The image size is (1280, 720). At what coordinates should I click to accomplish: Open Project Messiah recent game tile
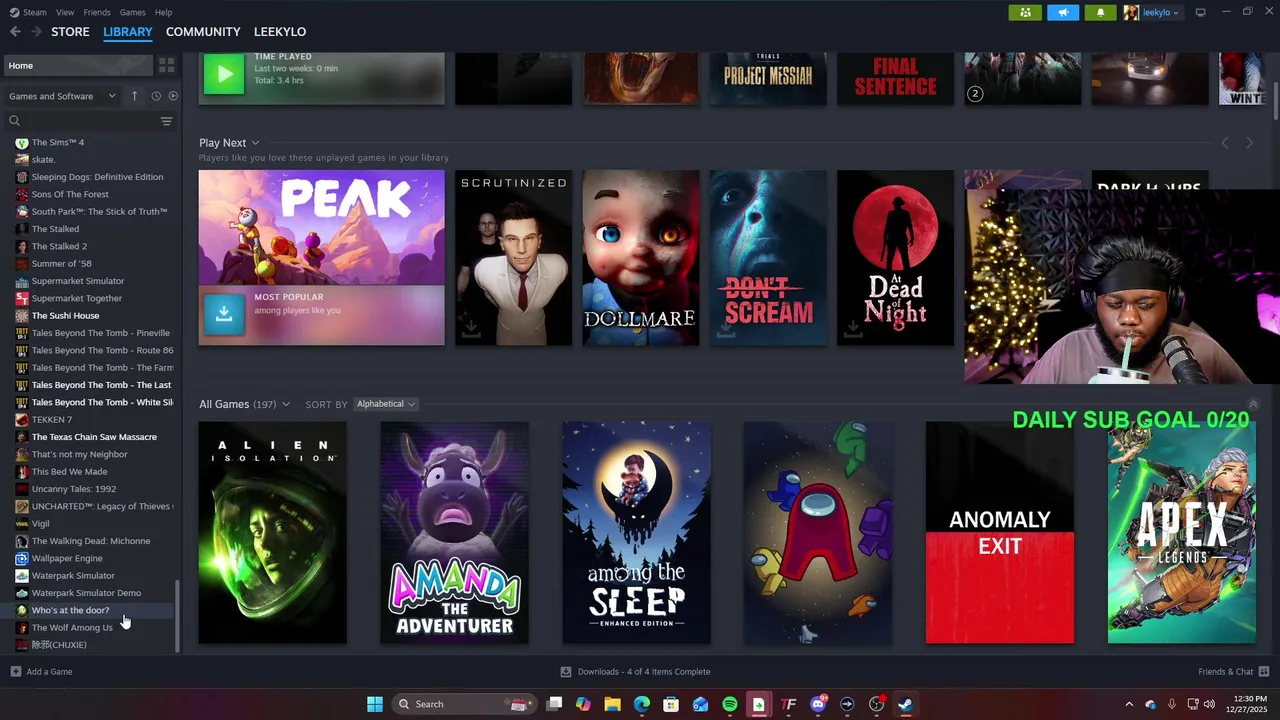tap(768, 79)
